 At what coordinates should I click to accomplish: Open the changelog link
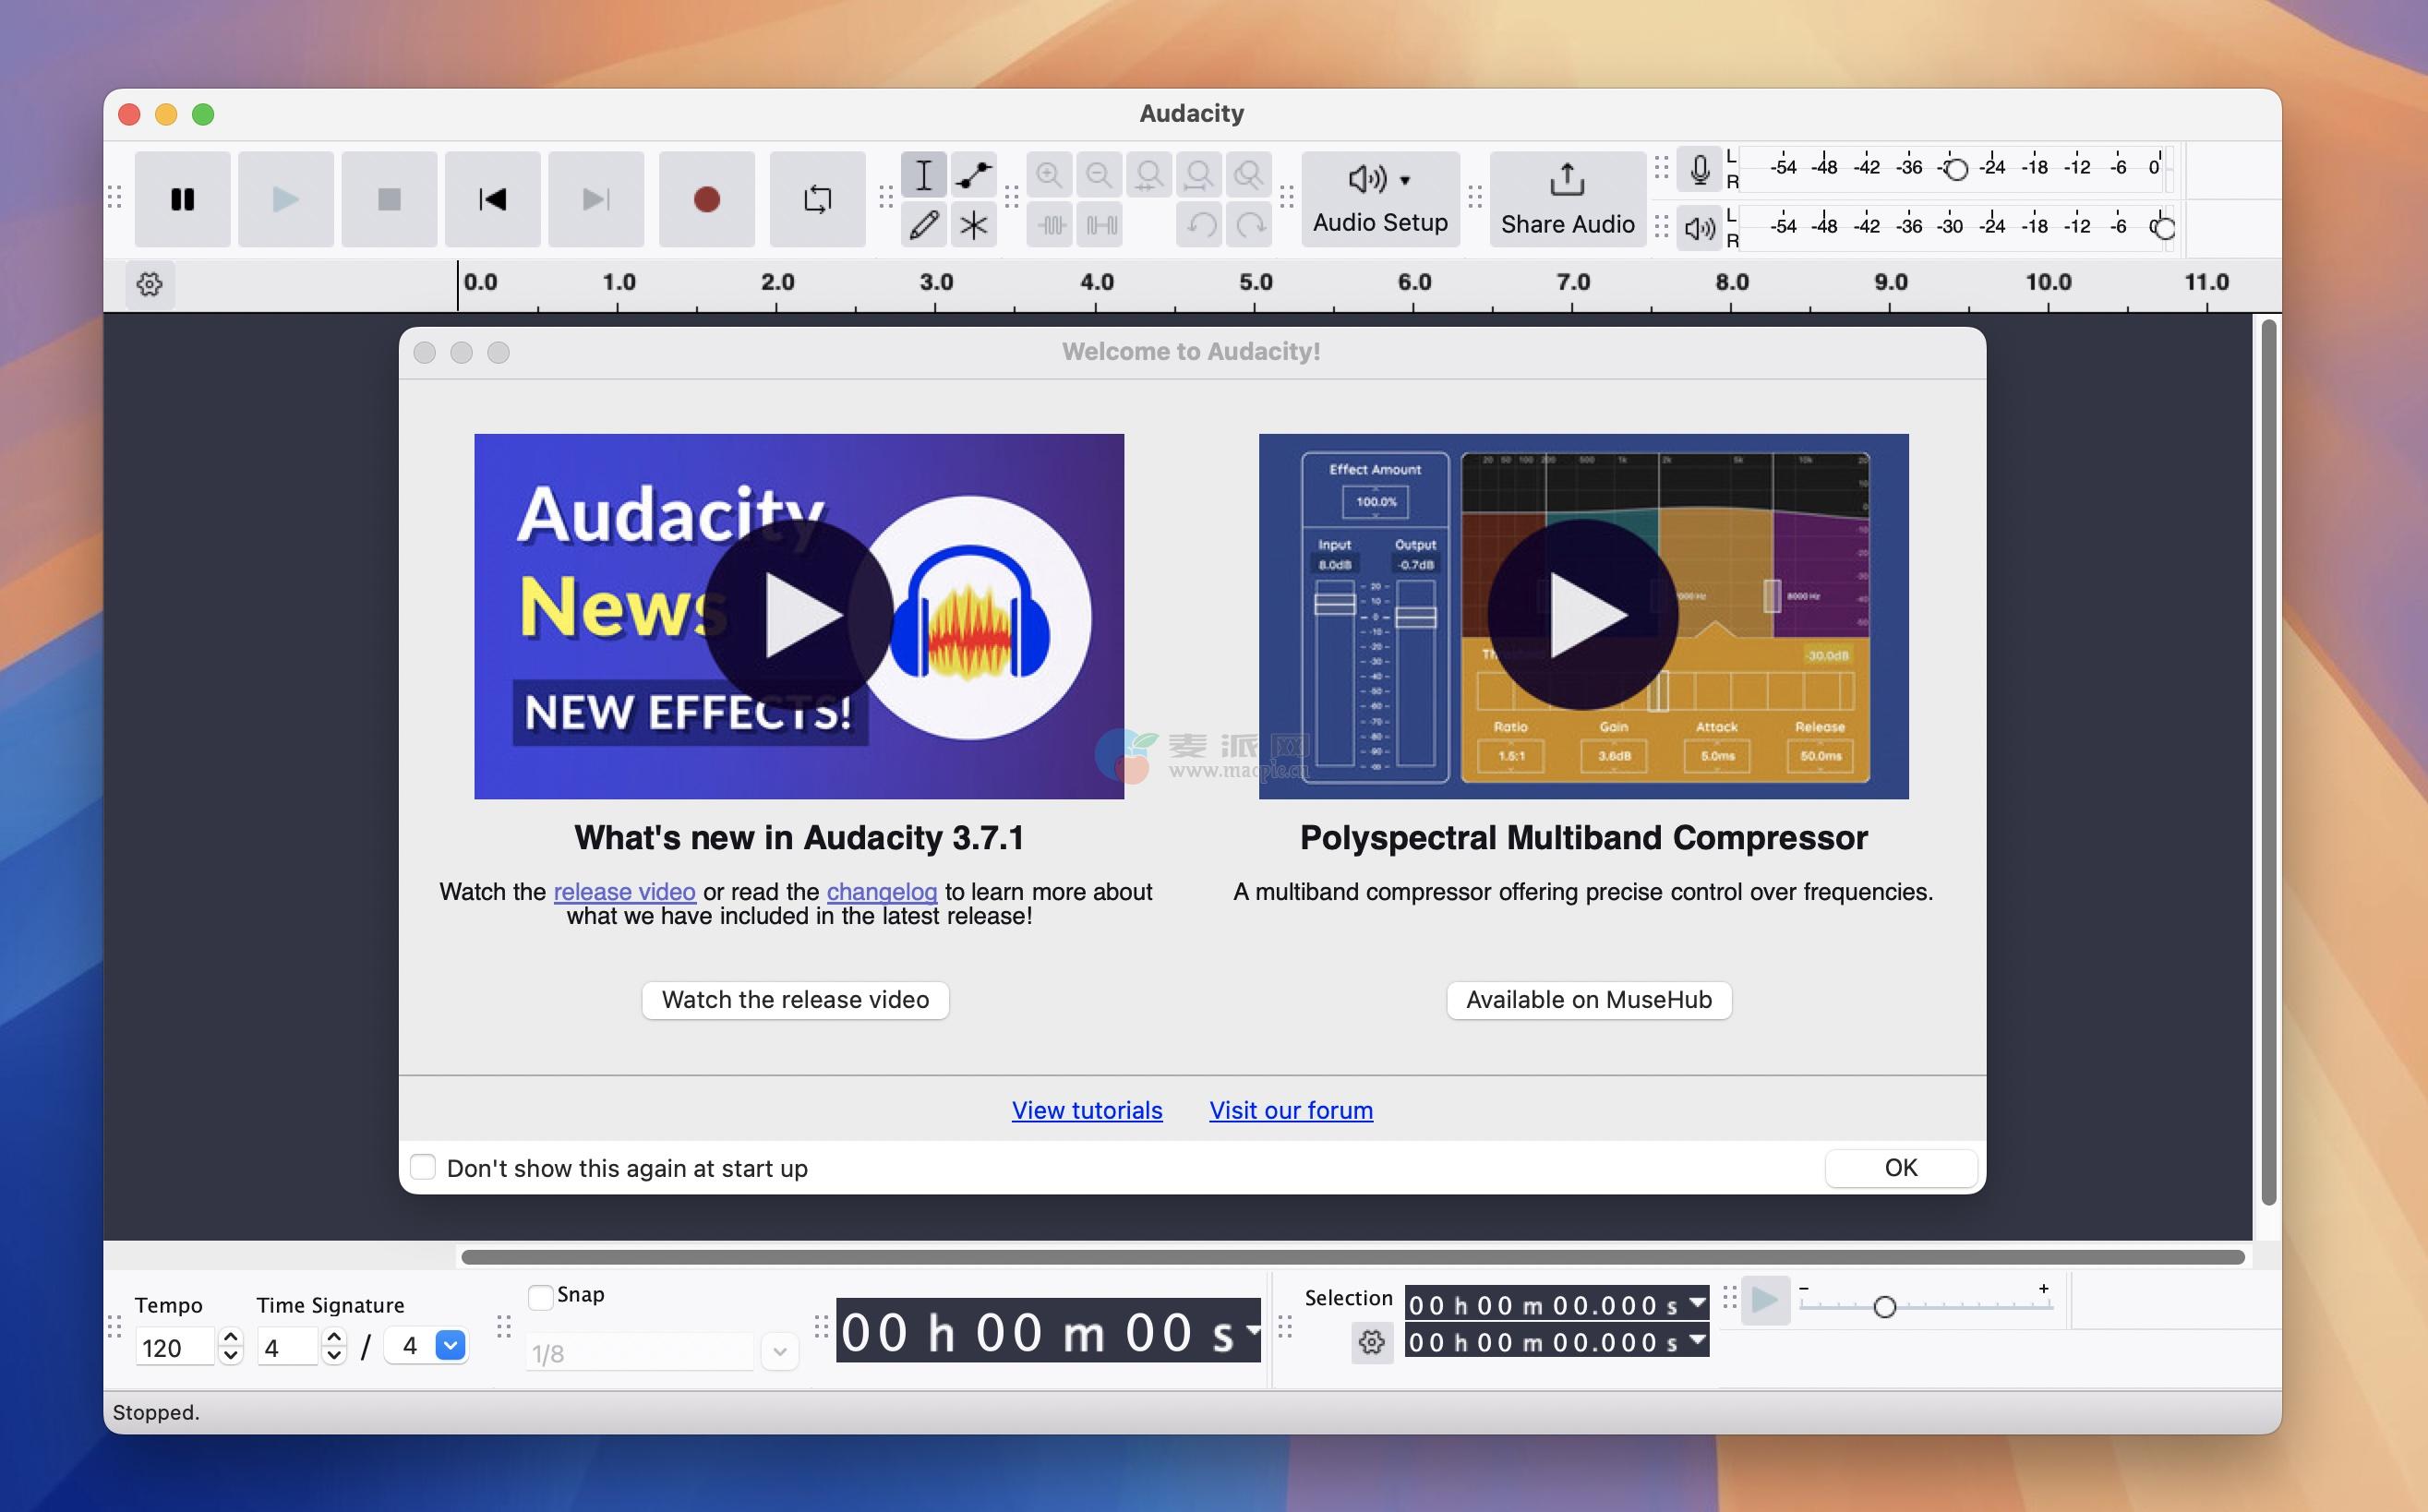pos(881,891)
